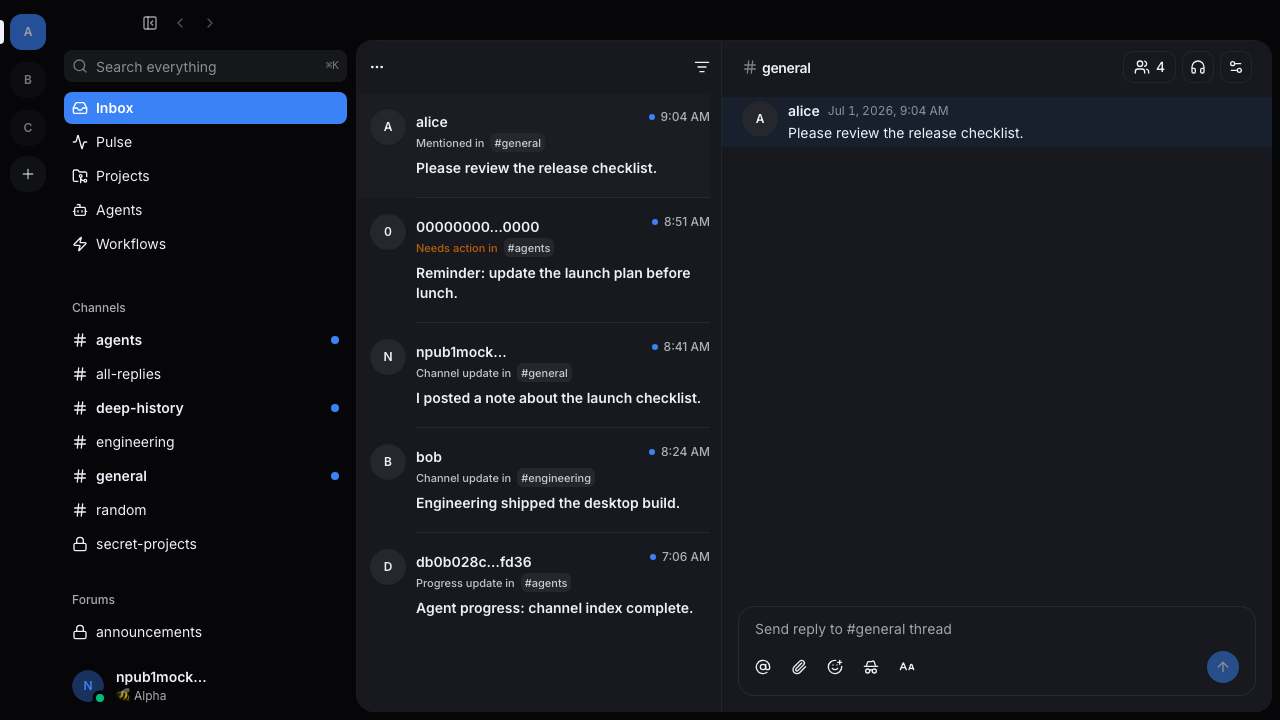Go forward with the right chevron
The image size is (1280, 720).
pos(210,23)
